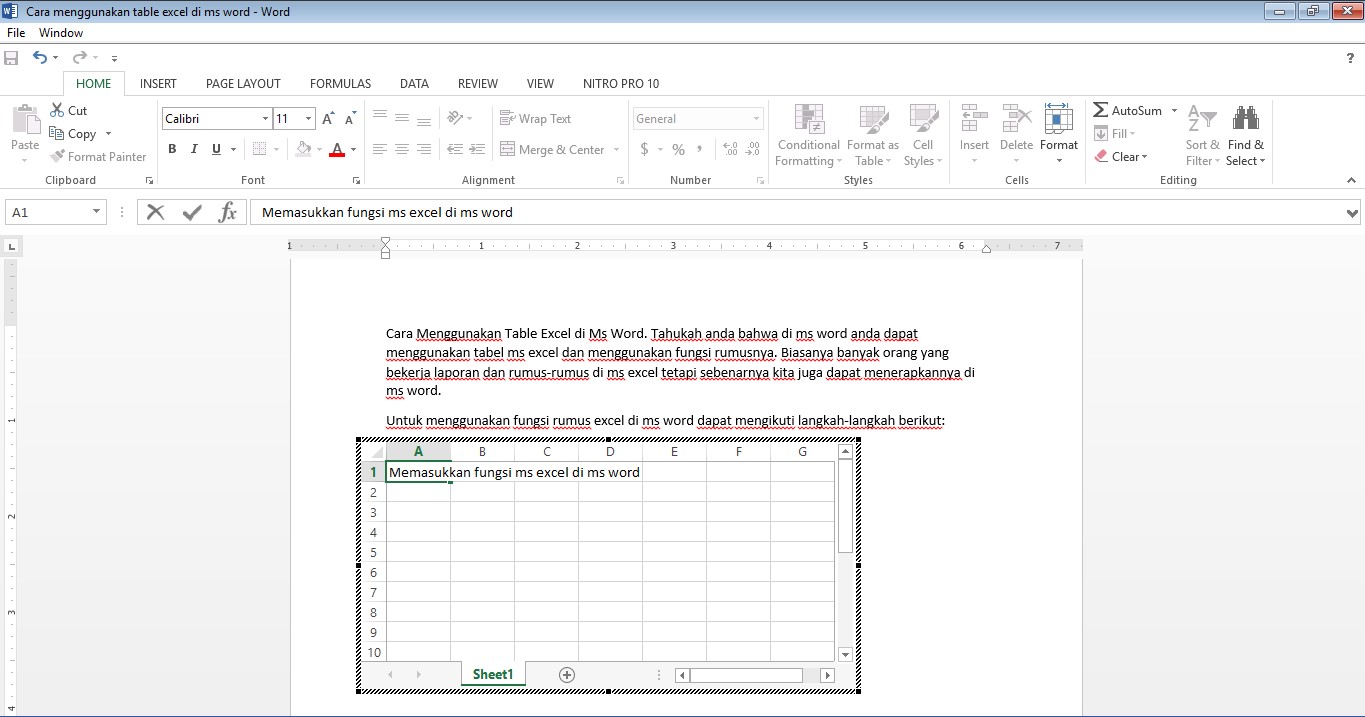
Task: Toggle Underline formatting
Action: 216,149
